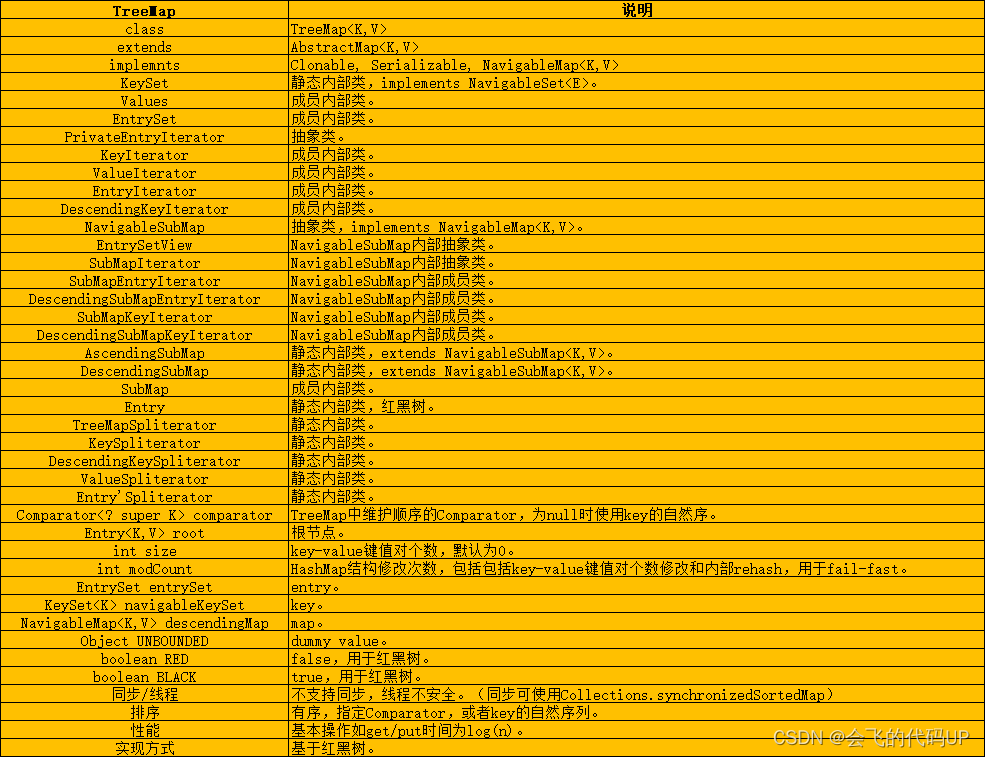Select the 'DescendingSubMapEntryIterator' cell
985x757 pixels.
pos(144,299)
